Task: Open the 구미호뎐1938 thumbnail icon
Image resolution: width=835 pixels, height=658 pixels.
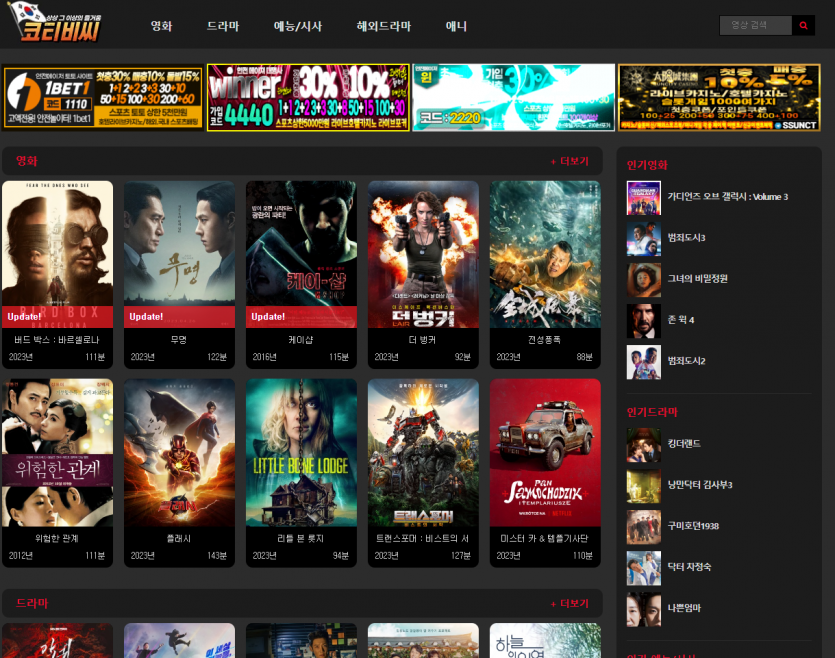Action: point(643,527)
